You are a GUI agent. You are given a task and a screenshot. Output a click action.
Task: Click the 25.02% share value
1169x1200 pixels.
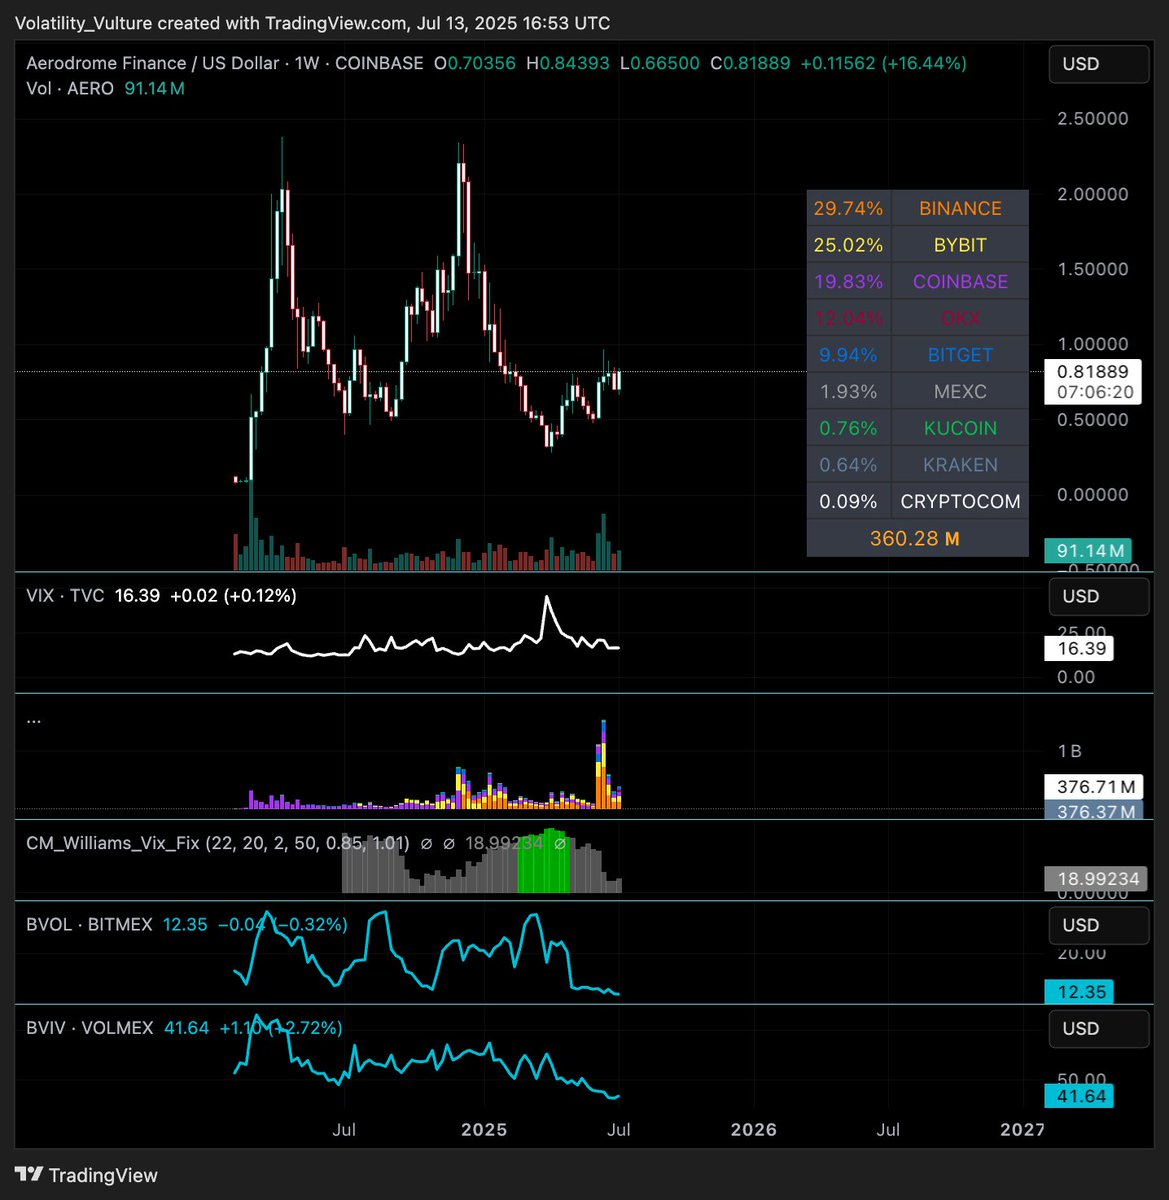(x=848, y=245)
